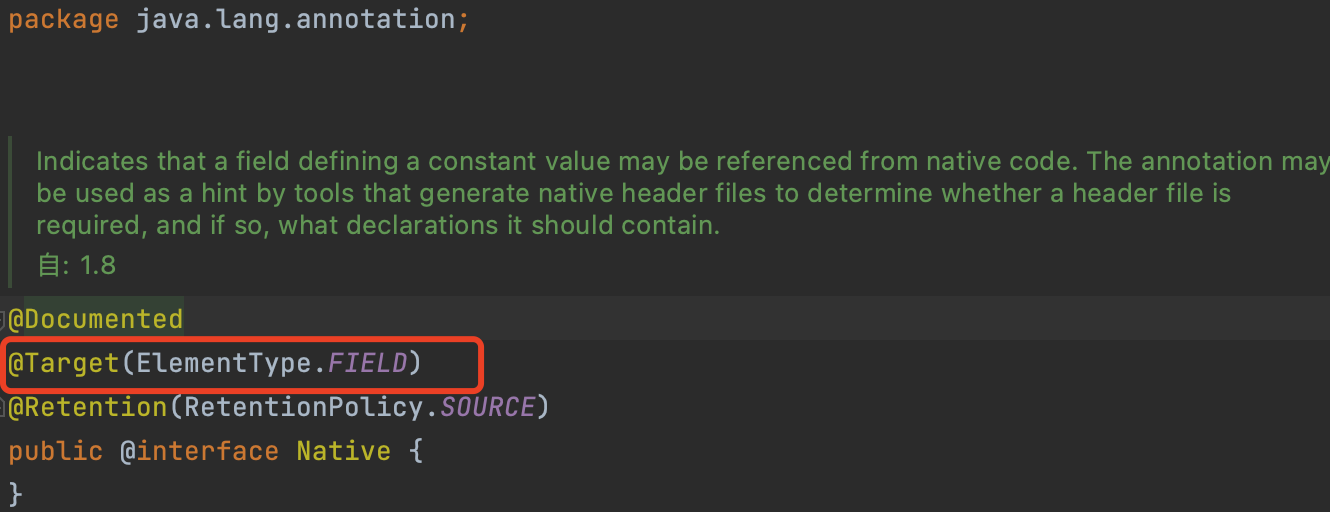Click the package keyword
The image size is (1330, 512).
pyautogui.click(x=64, y=20)
